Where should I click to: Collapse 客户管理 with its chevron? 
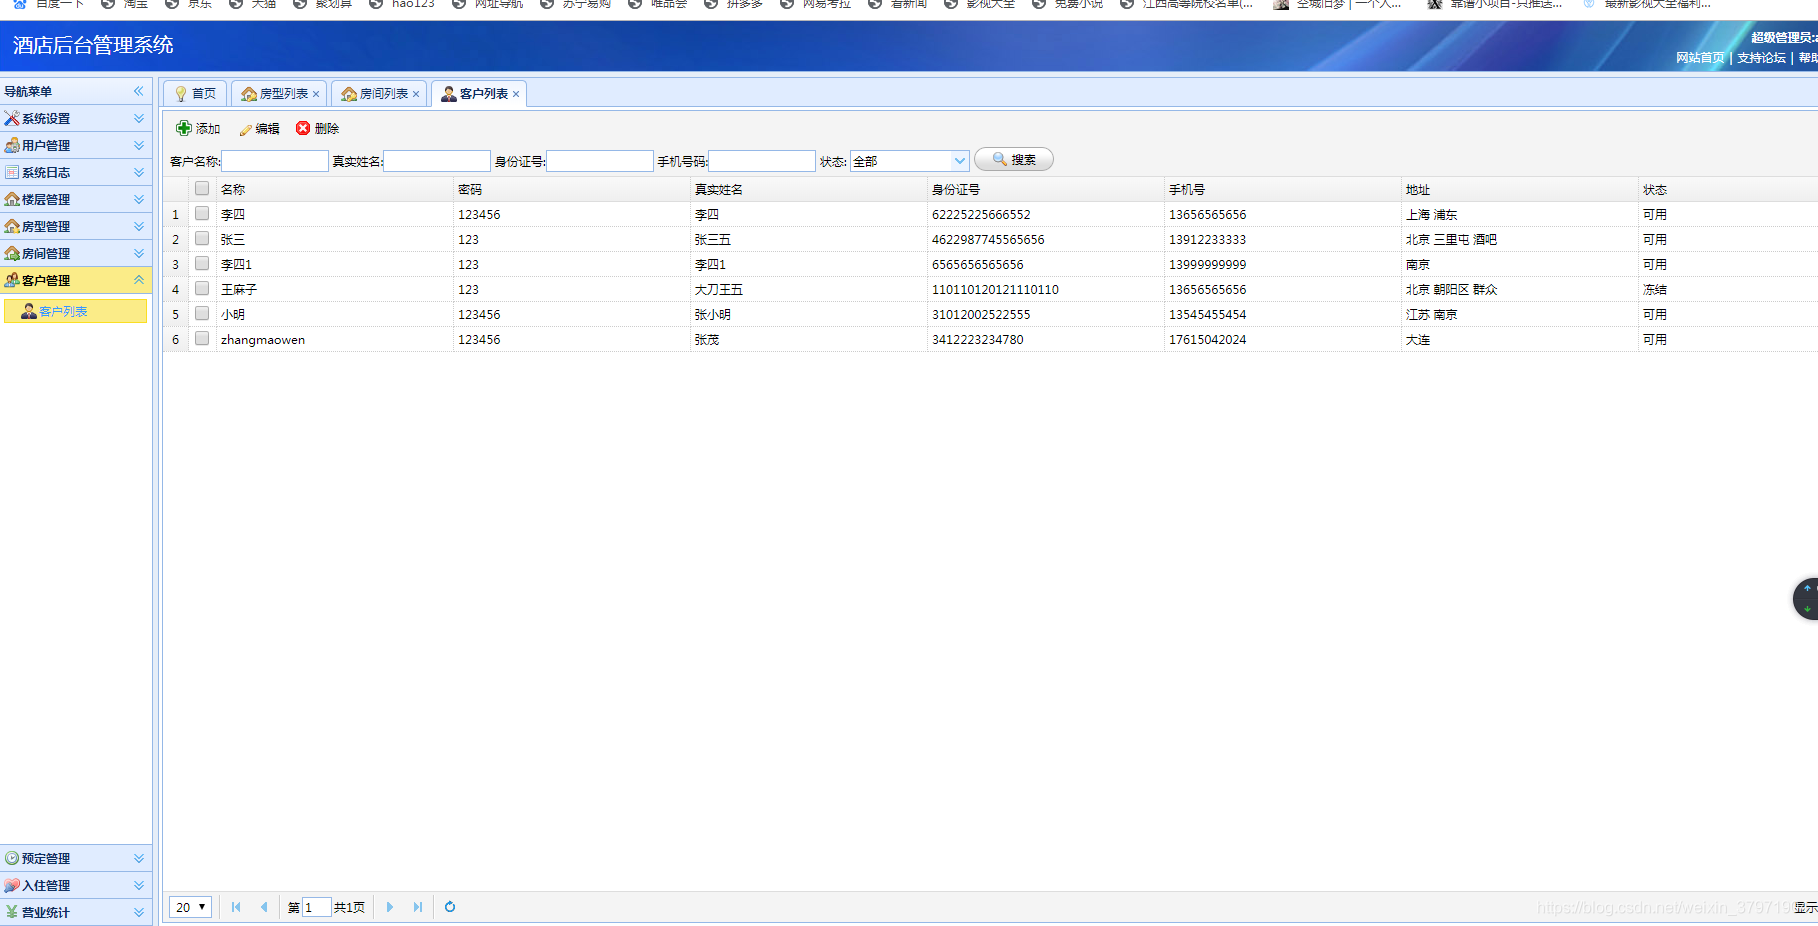139,280
